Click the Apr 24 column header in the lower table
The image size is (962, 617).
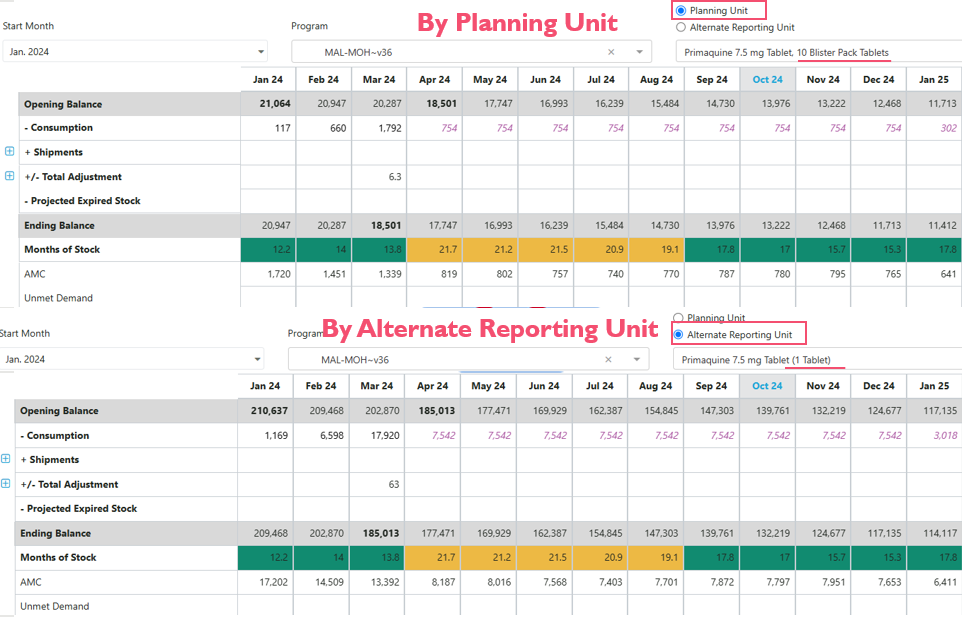[x=433, y=386]
